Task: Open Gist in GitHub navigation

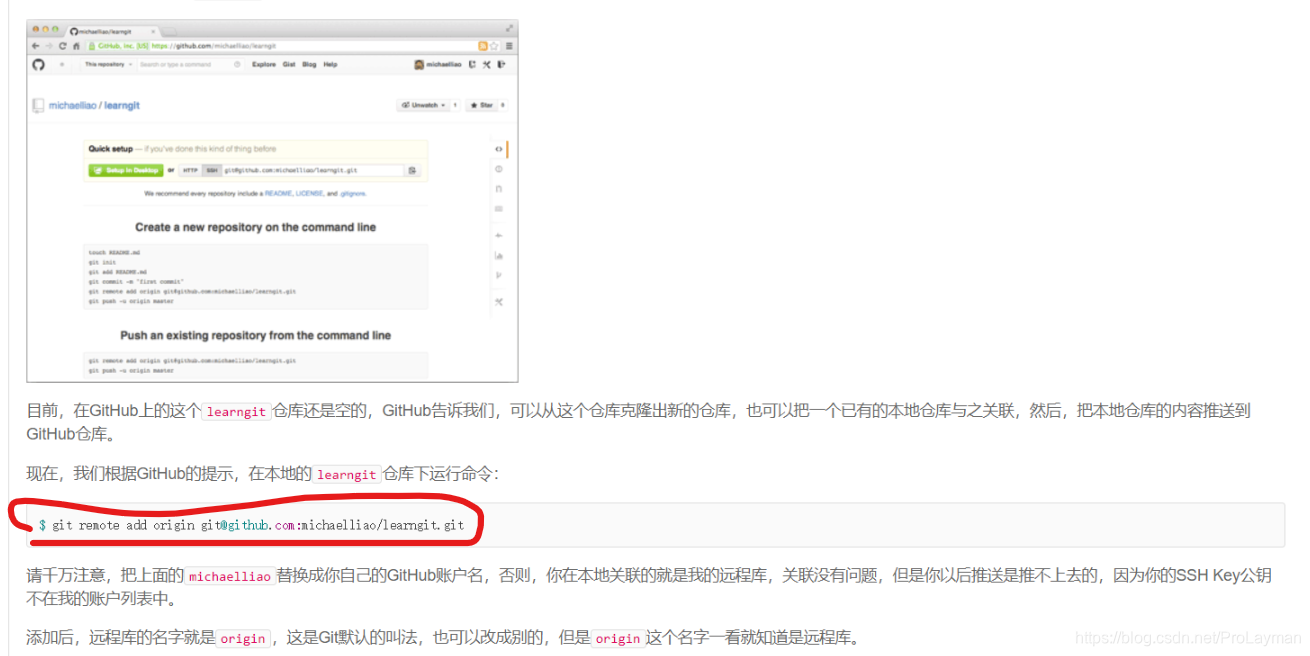Action: 289,64
